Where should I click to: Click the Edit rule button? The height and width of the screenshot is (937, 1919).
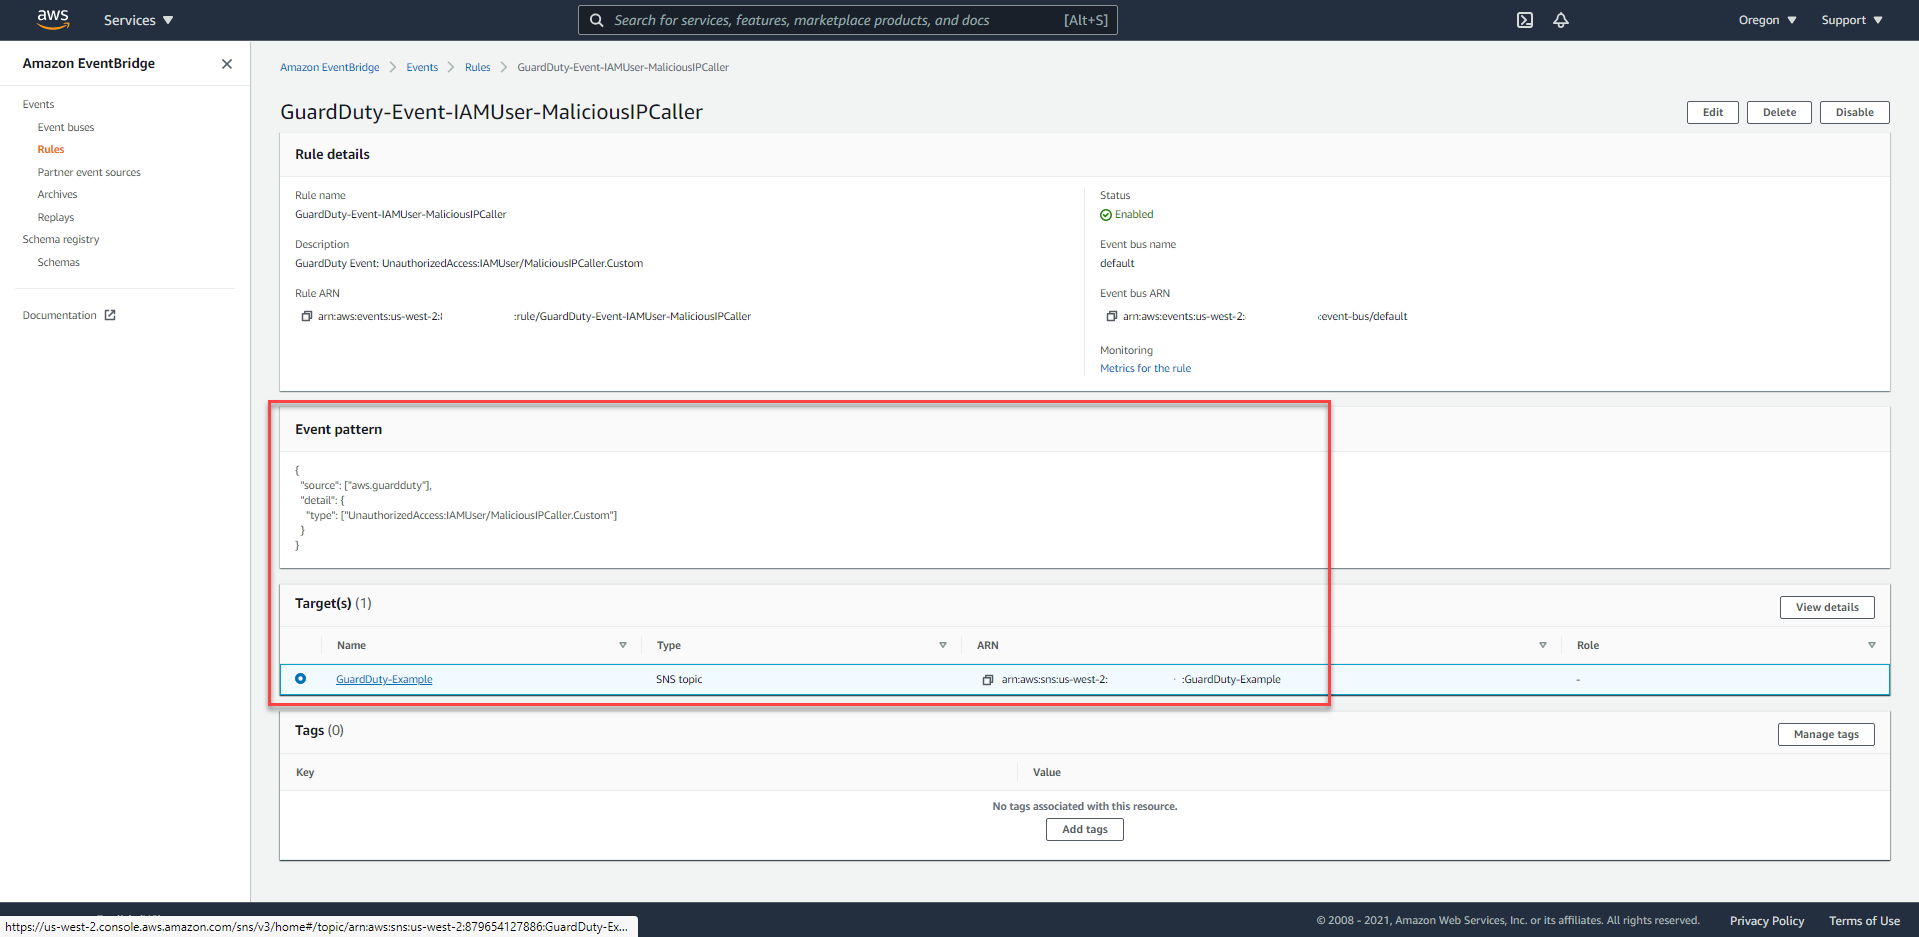click(1713, 112)
